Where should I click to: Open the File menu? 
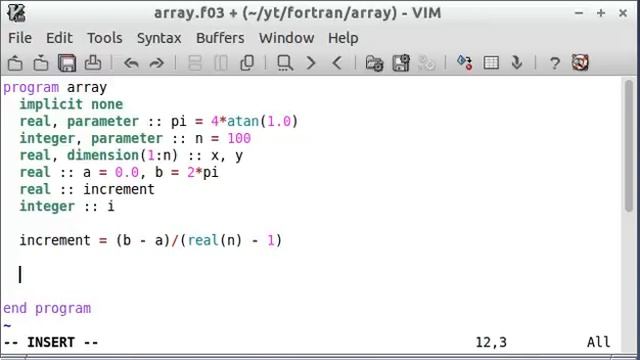coord(20,38)
